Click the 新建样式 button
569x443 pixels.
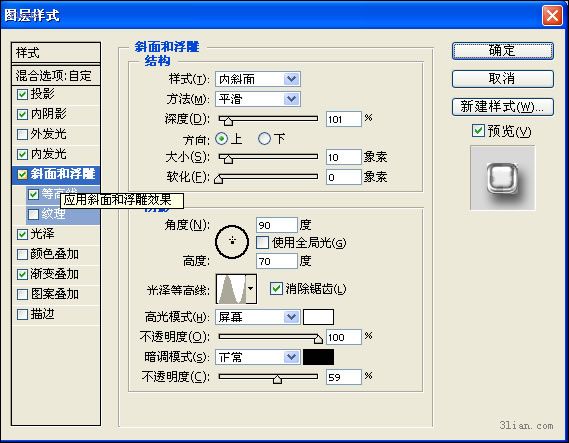(x=503, y=107)
